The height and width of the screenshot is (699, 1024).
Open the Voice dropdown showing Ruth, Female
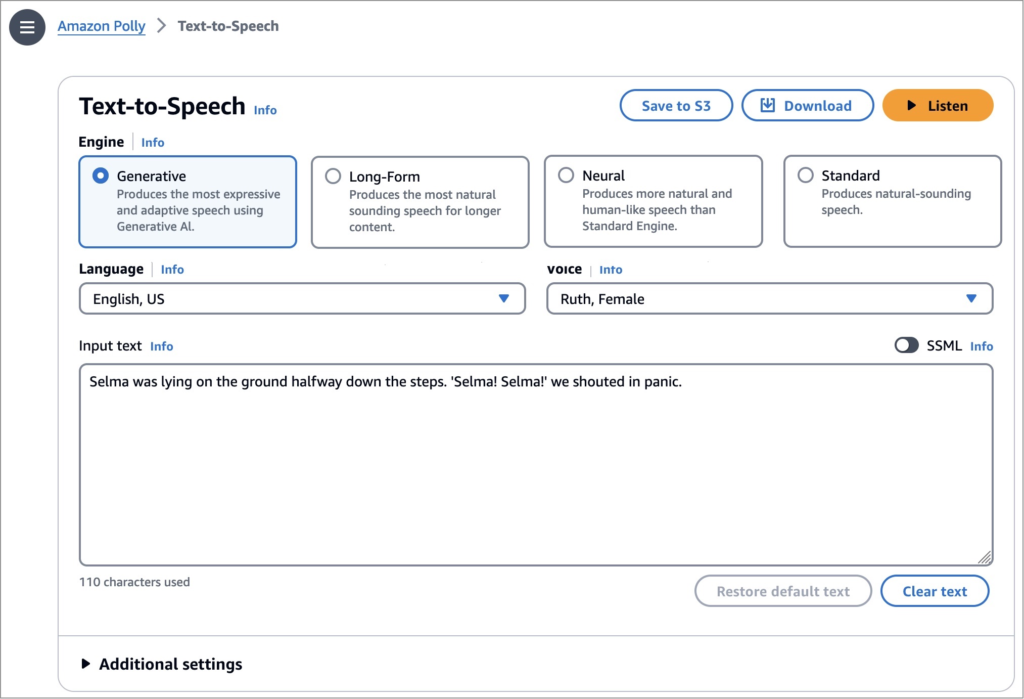coord(769,298)
